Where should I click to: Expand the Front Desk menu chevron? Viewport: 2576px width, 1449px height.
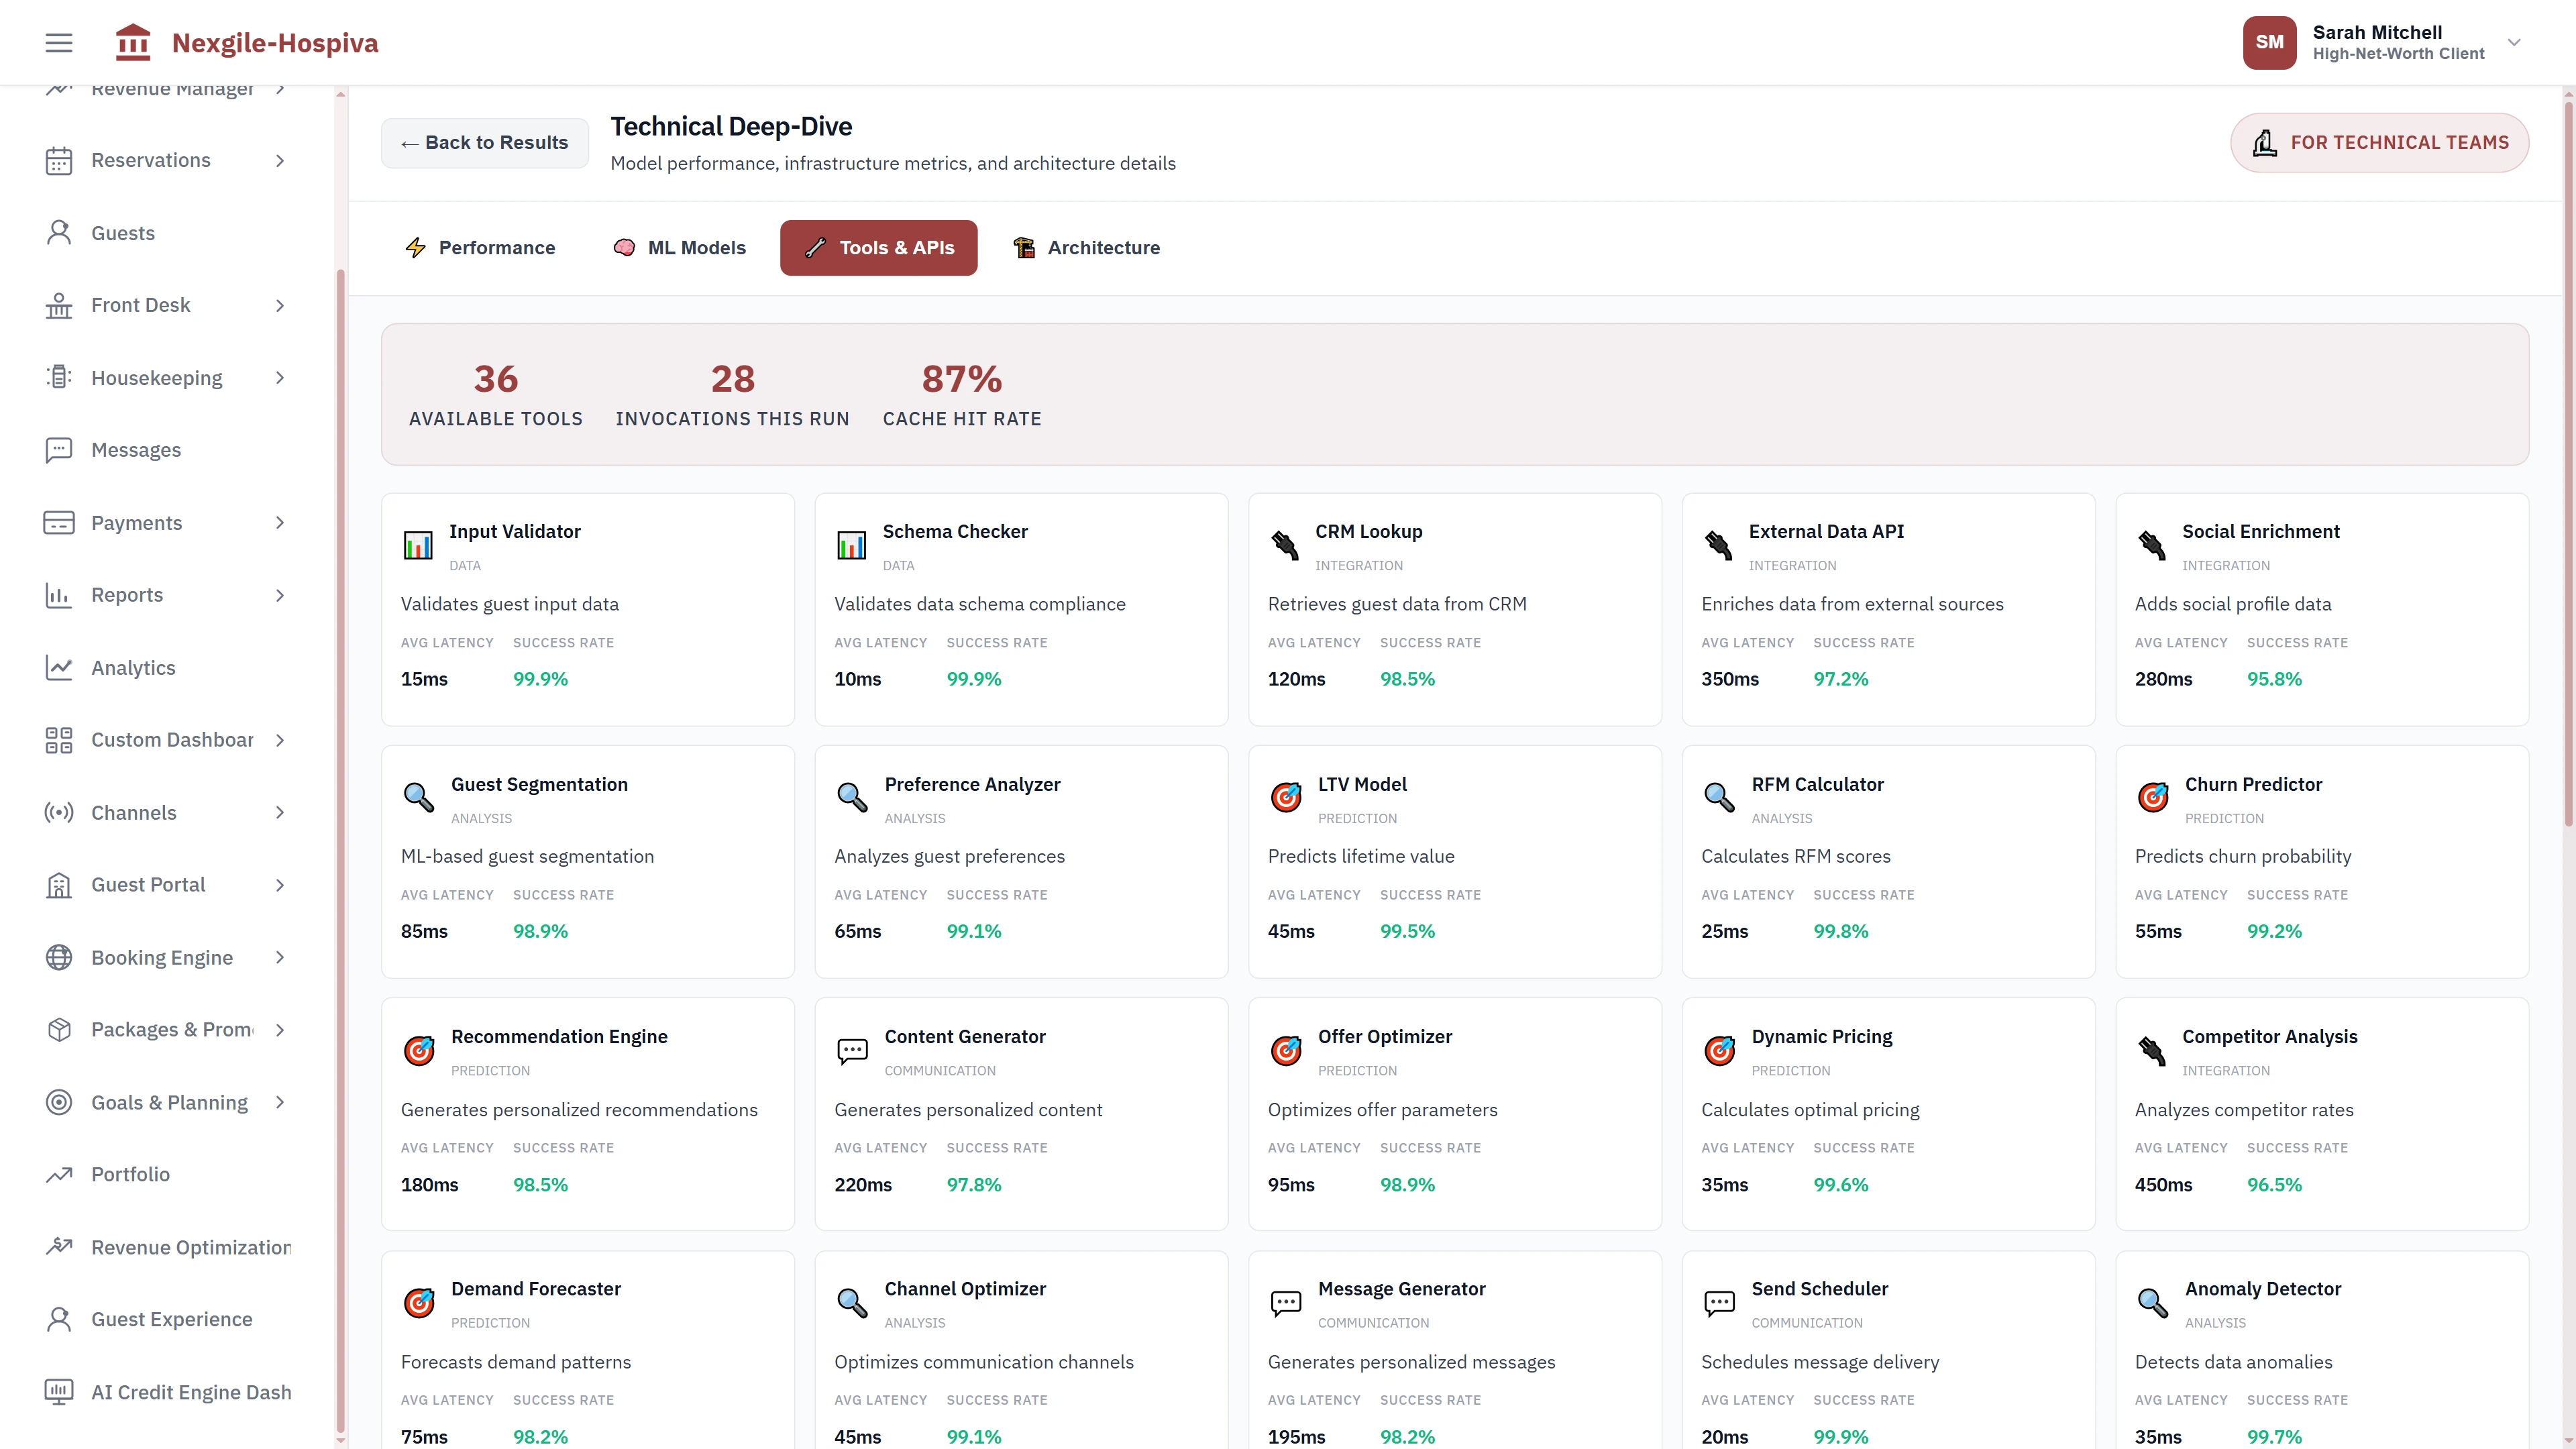pyautogui.click(x=280, y=305)
